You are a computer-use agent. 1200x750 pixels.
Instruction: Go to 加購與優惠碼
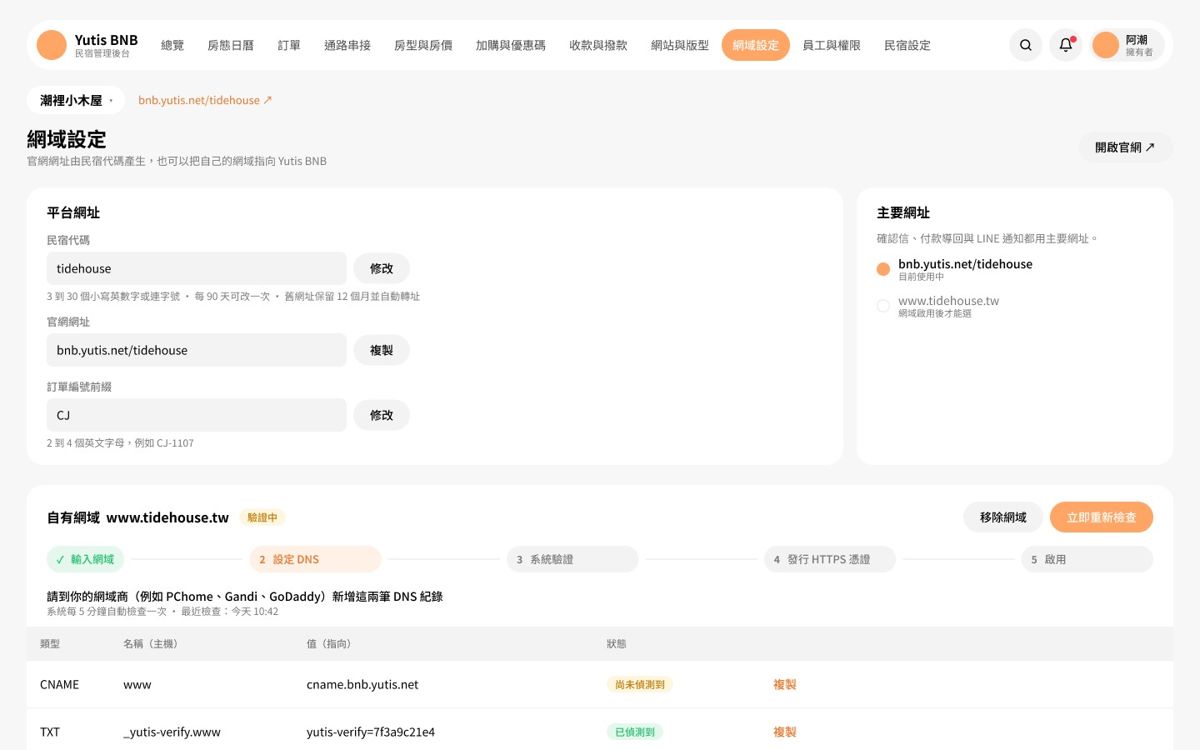pyautogui.click(x=511, y=45)
